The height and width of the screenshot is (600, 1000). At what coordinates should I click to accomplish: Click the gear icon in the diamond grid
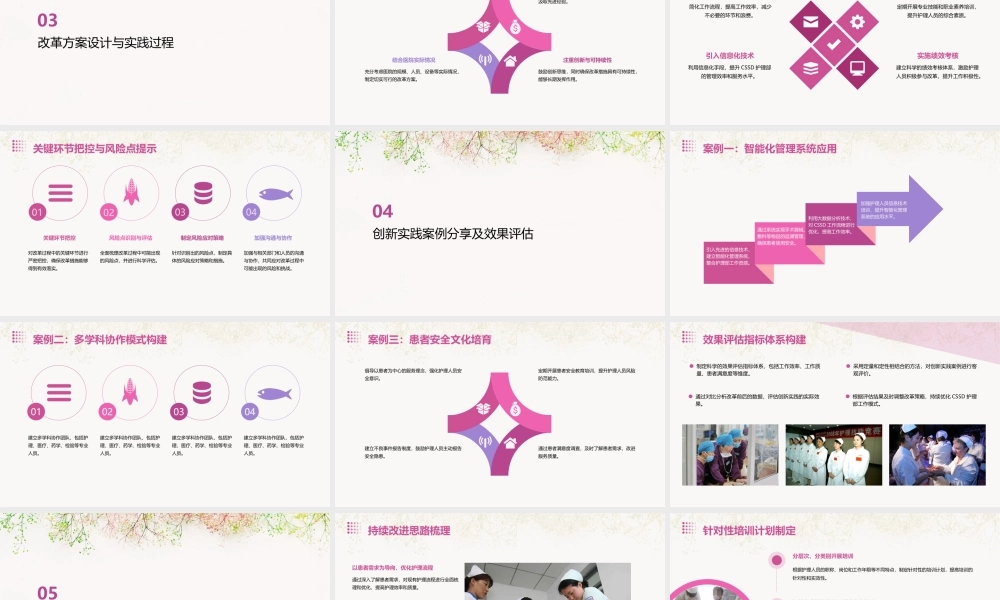point(857,22)
